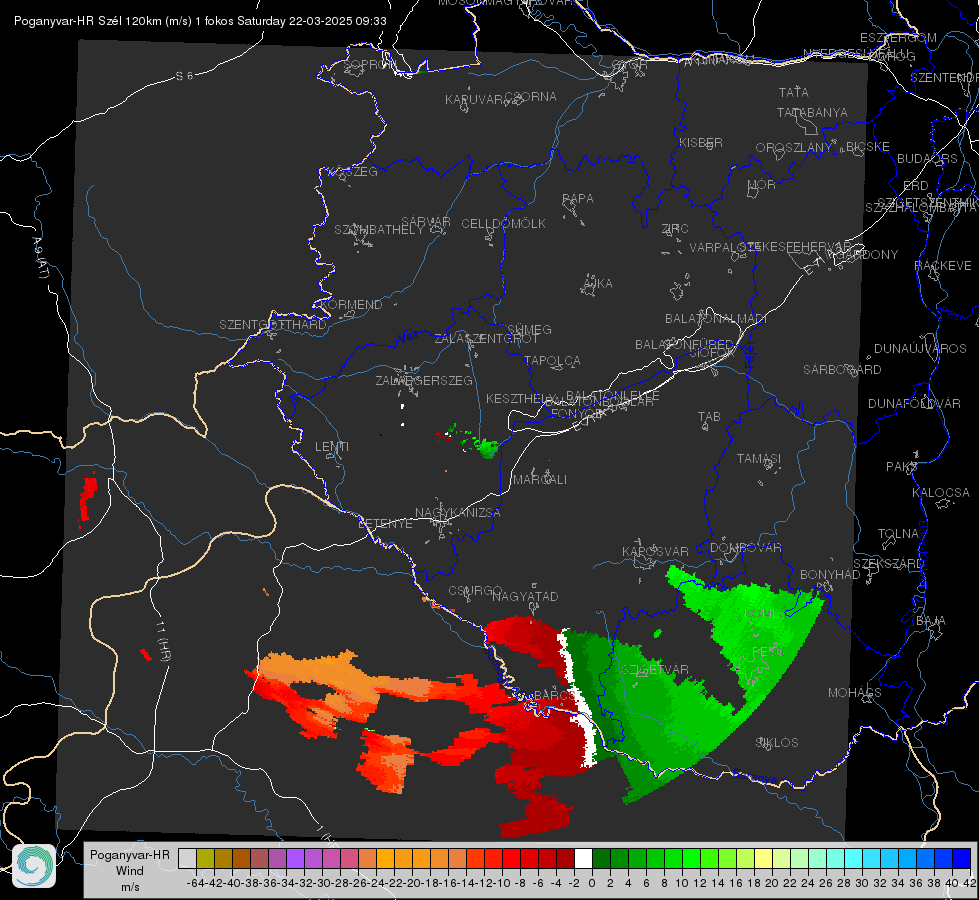This screenshot has height=900, width=979.
Task: Click the KALOCSA label
Action: click(941, 492)
